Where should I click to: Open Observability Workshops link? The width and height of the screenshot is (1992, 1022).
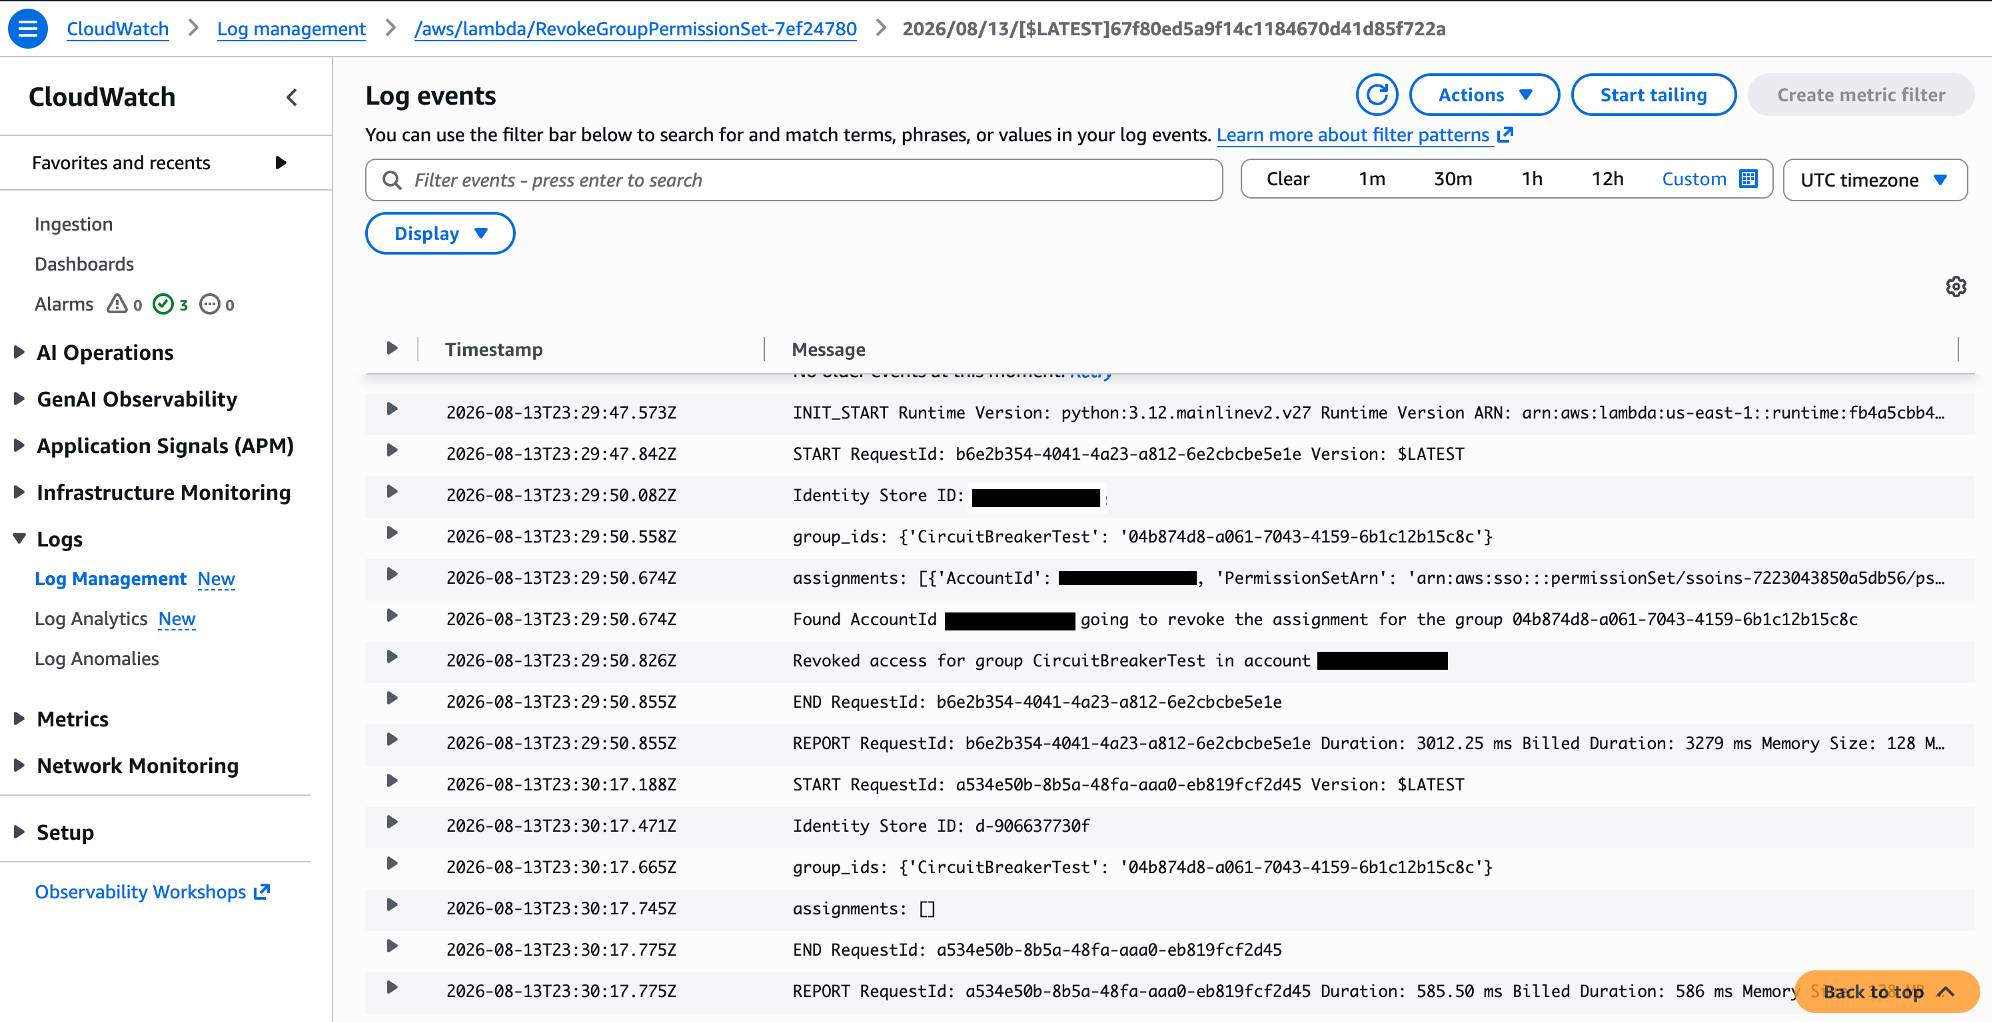152,892
